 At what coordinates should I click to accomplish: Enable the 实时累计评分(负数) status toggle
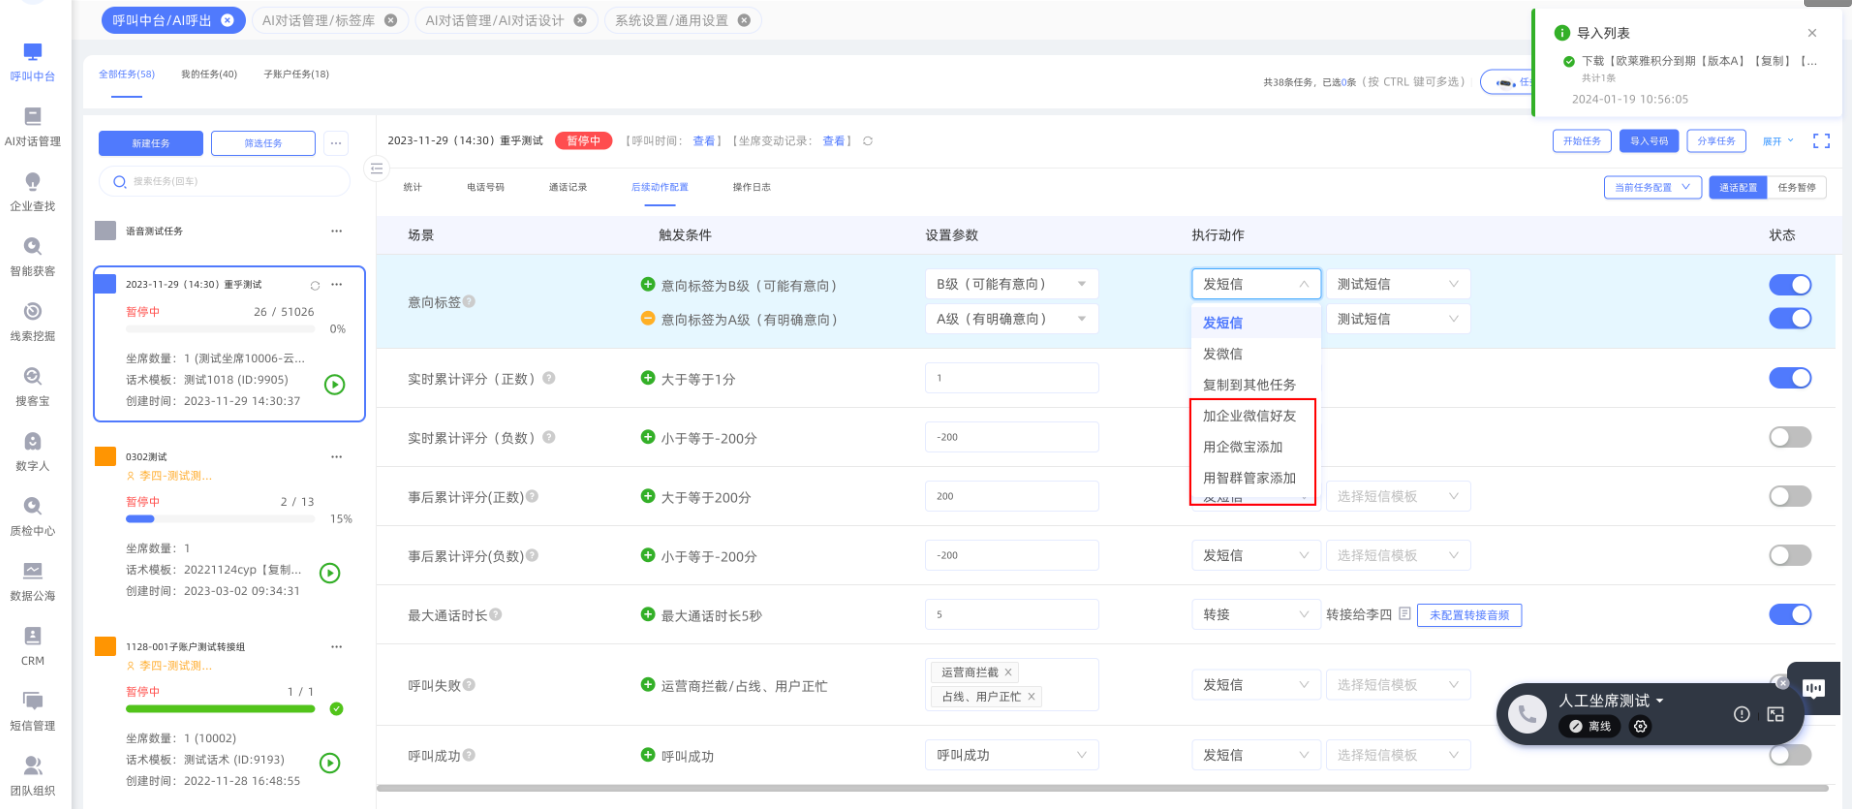pos(1789,437)
